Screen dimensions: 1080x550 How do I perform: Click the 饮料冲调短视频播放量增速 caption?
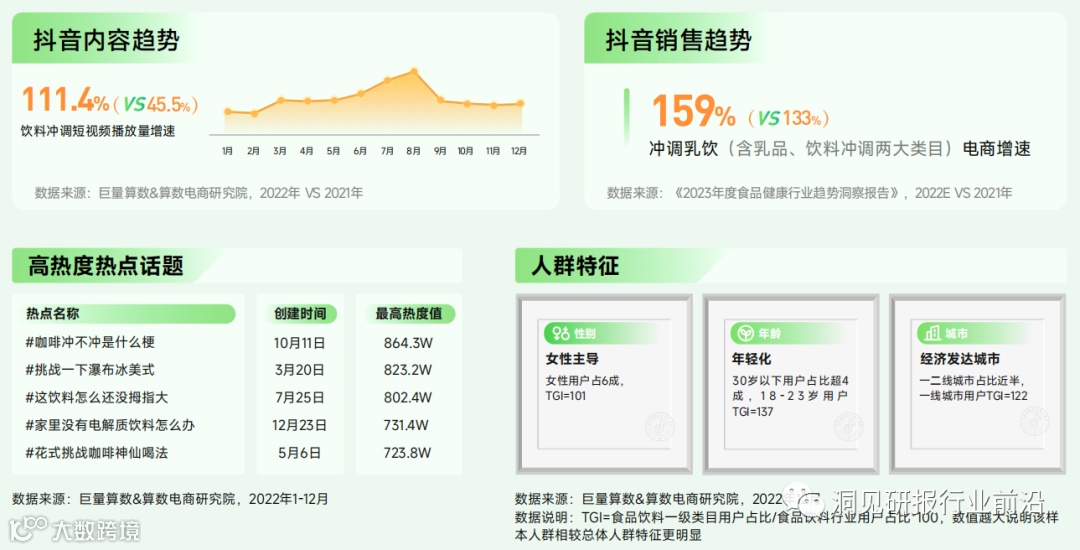coord(98,131)
